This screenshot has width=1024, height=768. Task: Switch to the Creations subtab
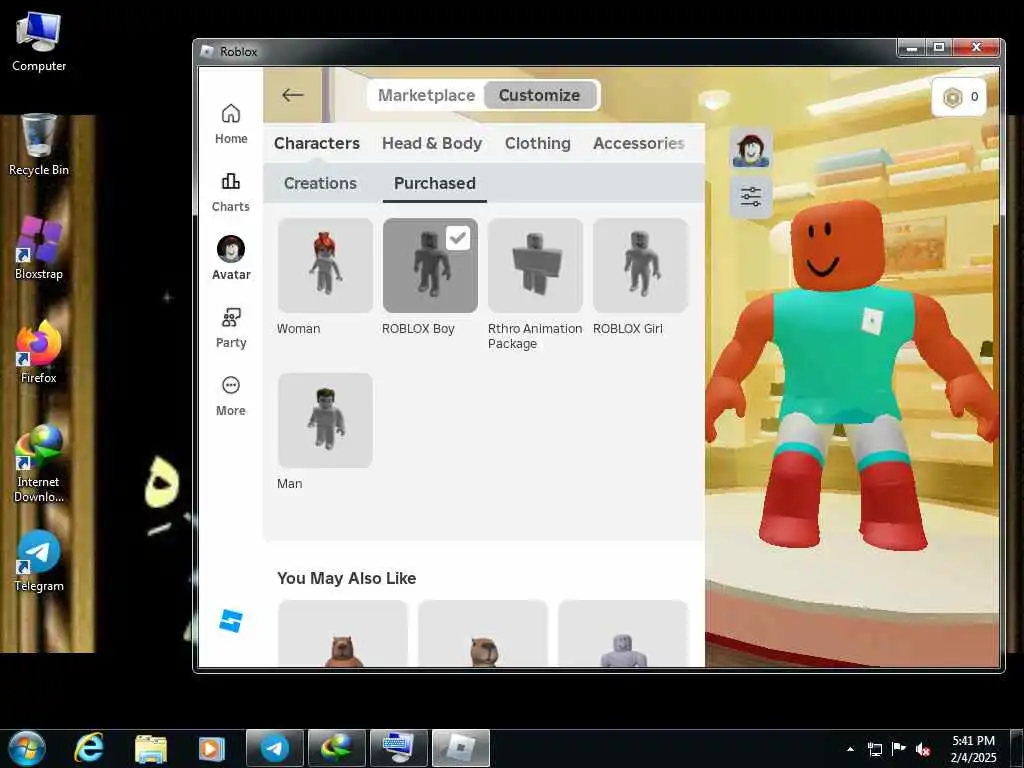[x=320, y=184]
